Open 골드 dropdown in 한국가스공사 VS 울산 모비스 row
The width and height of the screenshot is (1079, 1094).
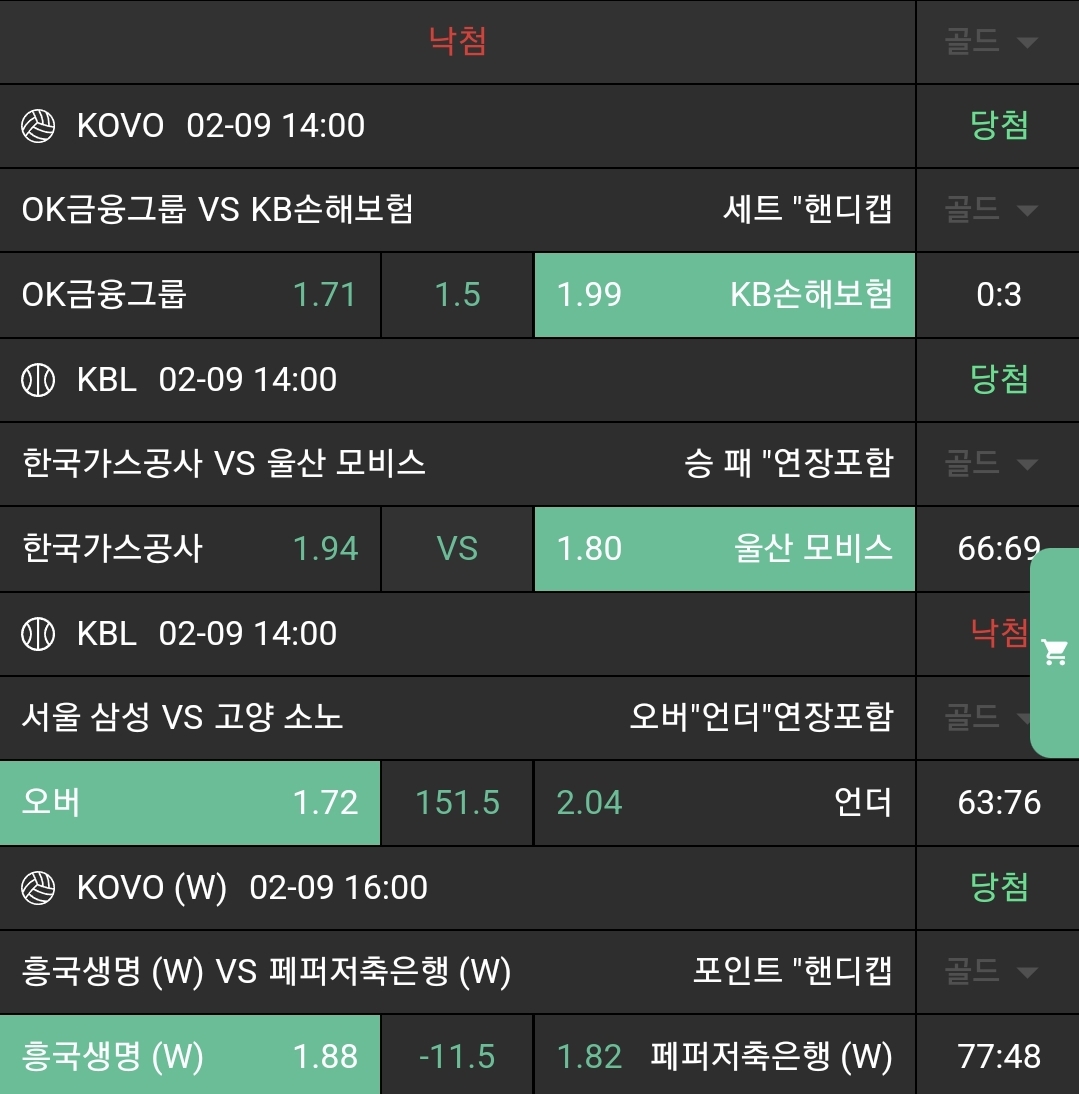pos(991,464)
